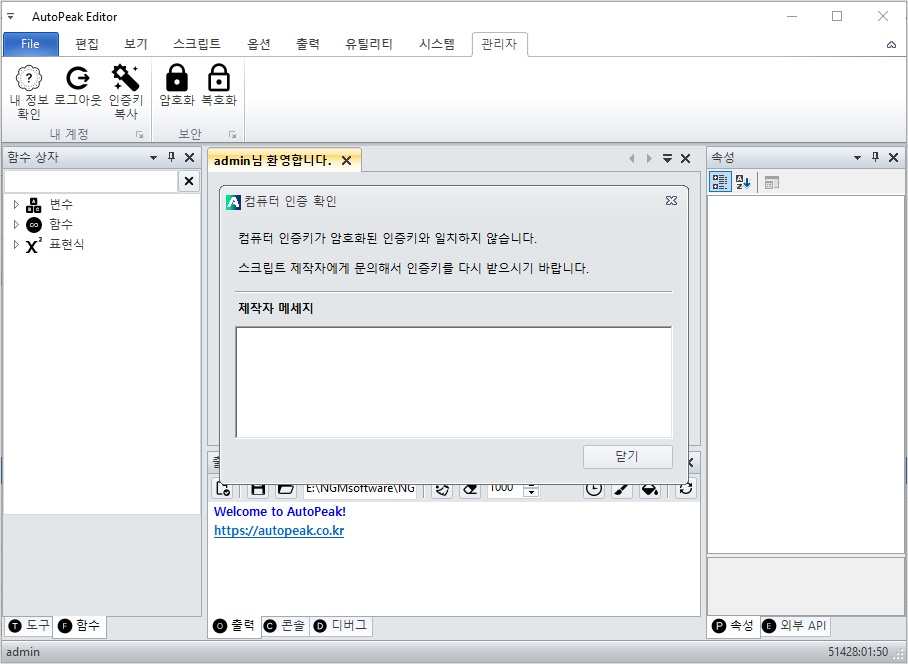Switch to the 콘솔 bottom tab
This screenshot has height=664, width=908.
(285, 626)
